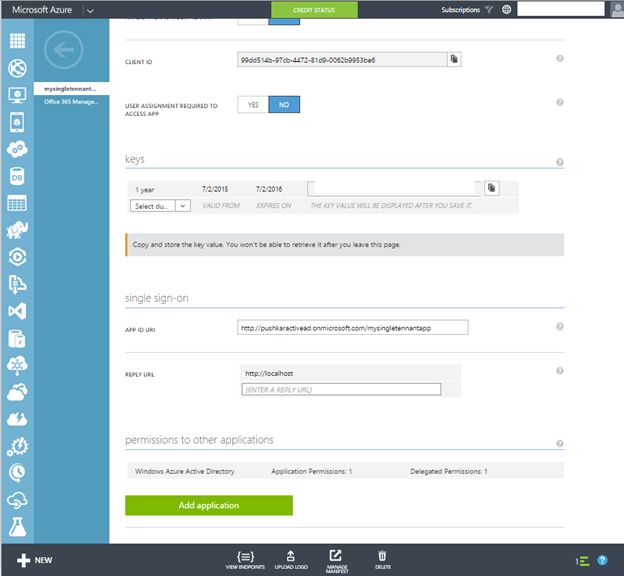Screen dimensions: 624x576
Task: Open the Select duration dropdown for keys
Action: [160, 206]
